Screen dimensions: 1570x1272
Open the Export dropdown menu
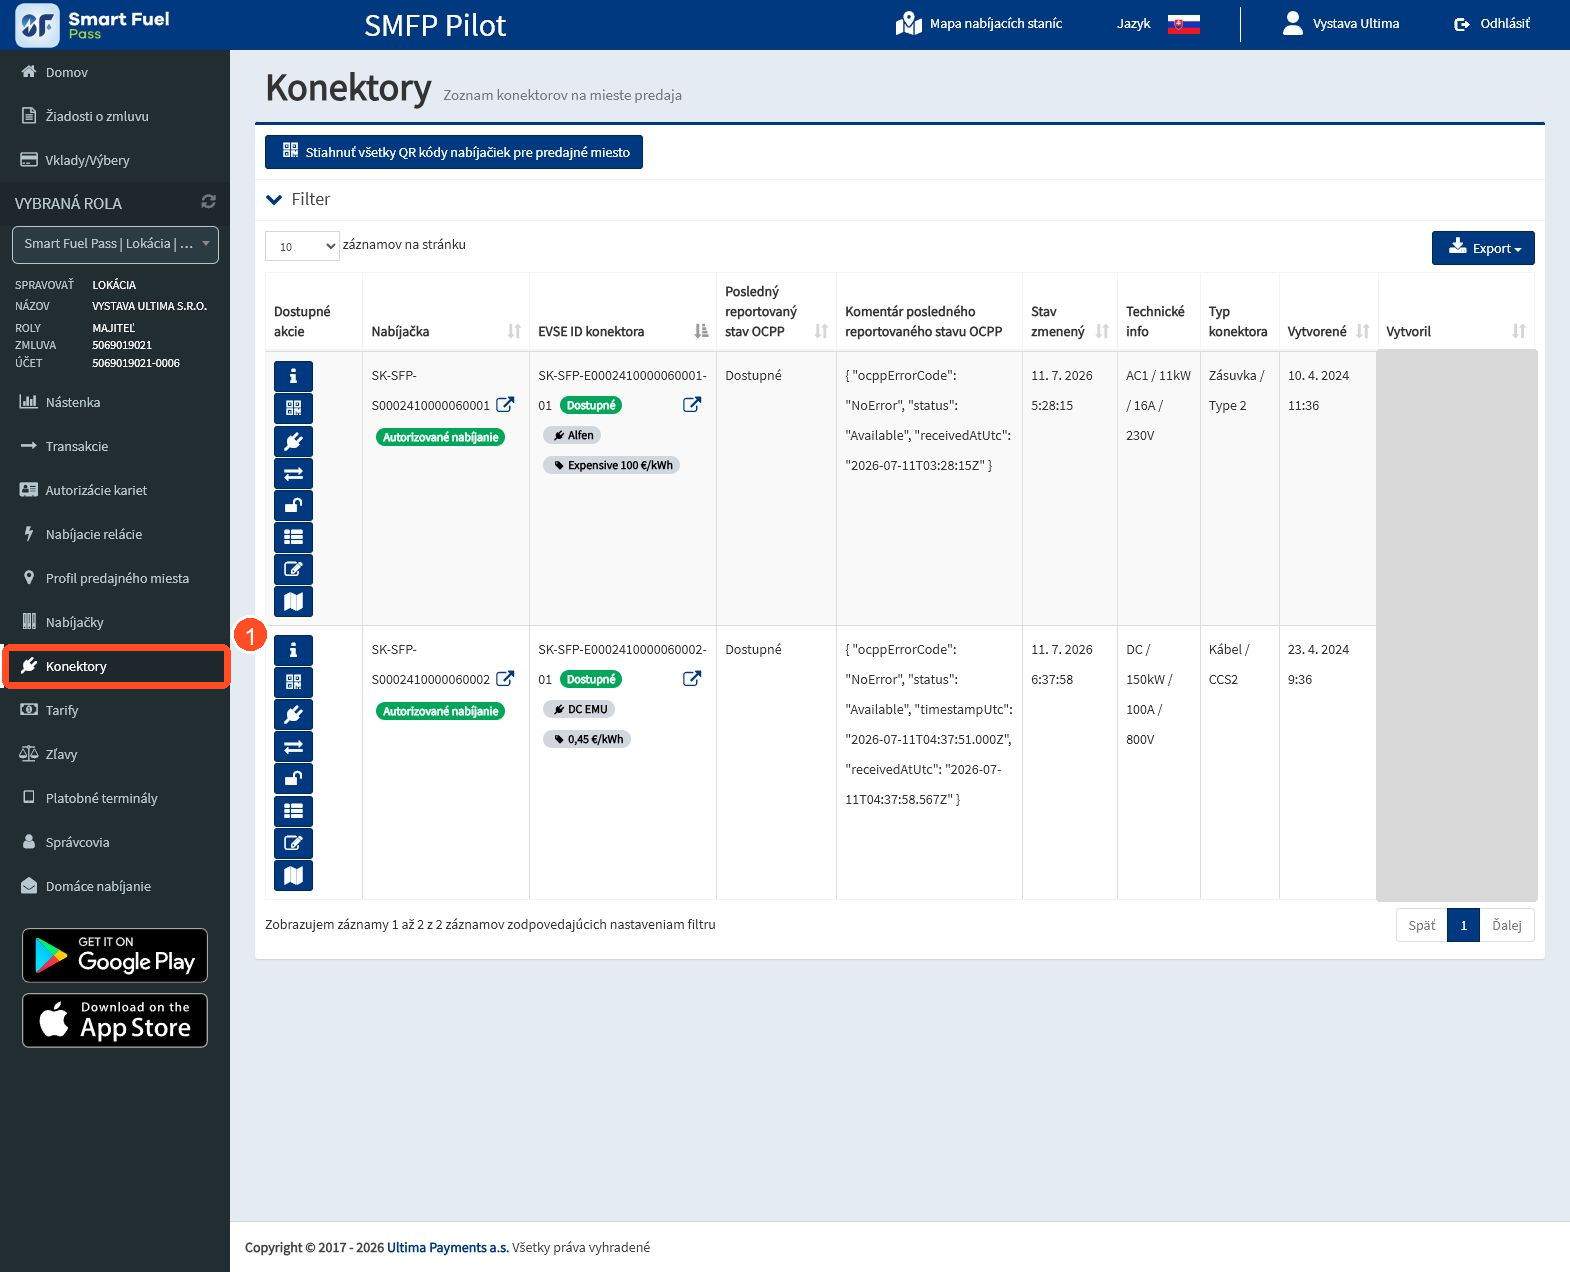point(1483,248)
